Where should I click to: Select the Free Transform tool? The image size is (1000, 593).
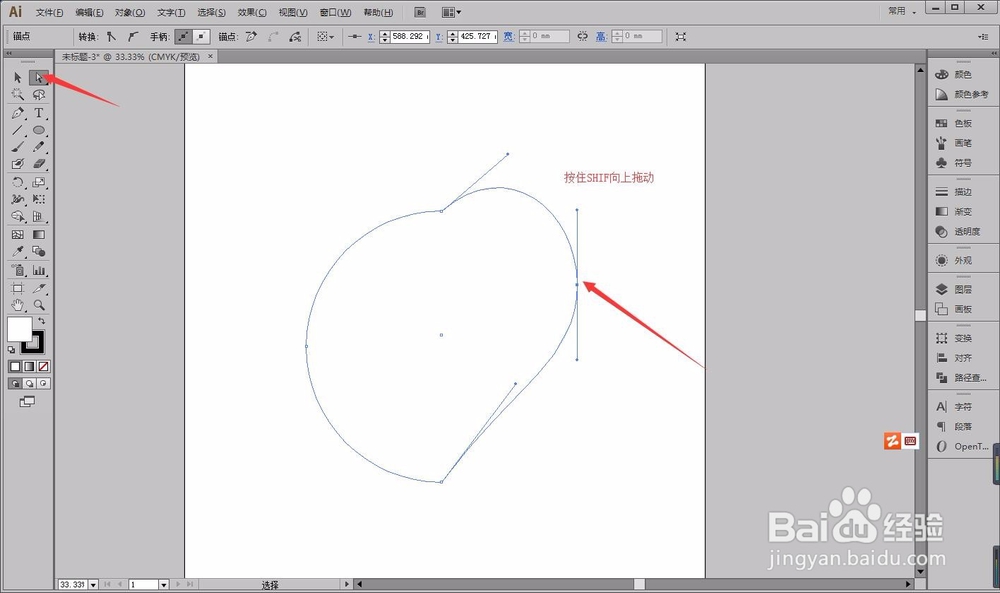pyautogui.click(x=39, y=199)
